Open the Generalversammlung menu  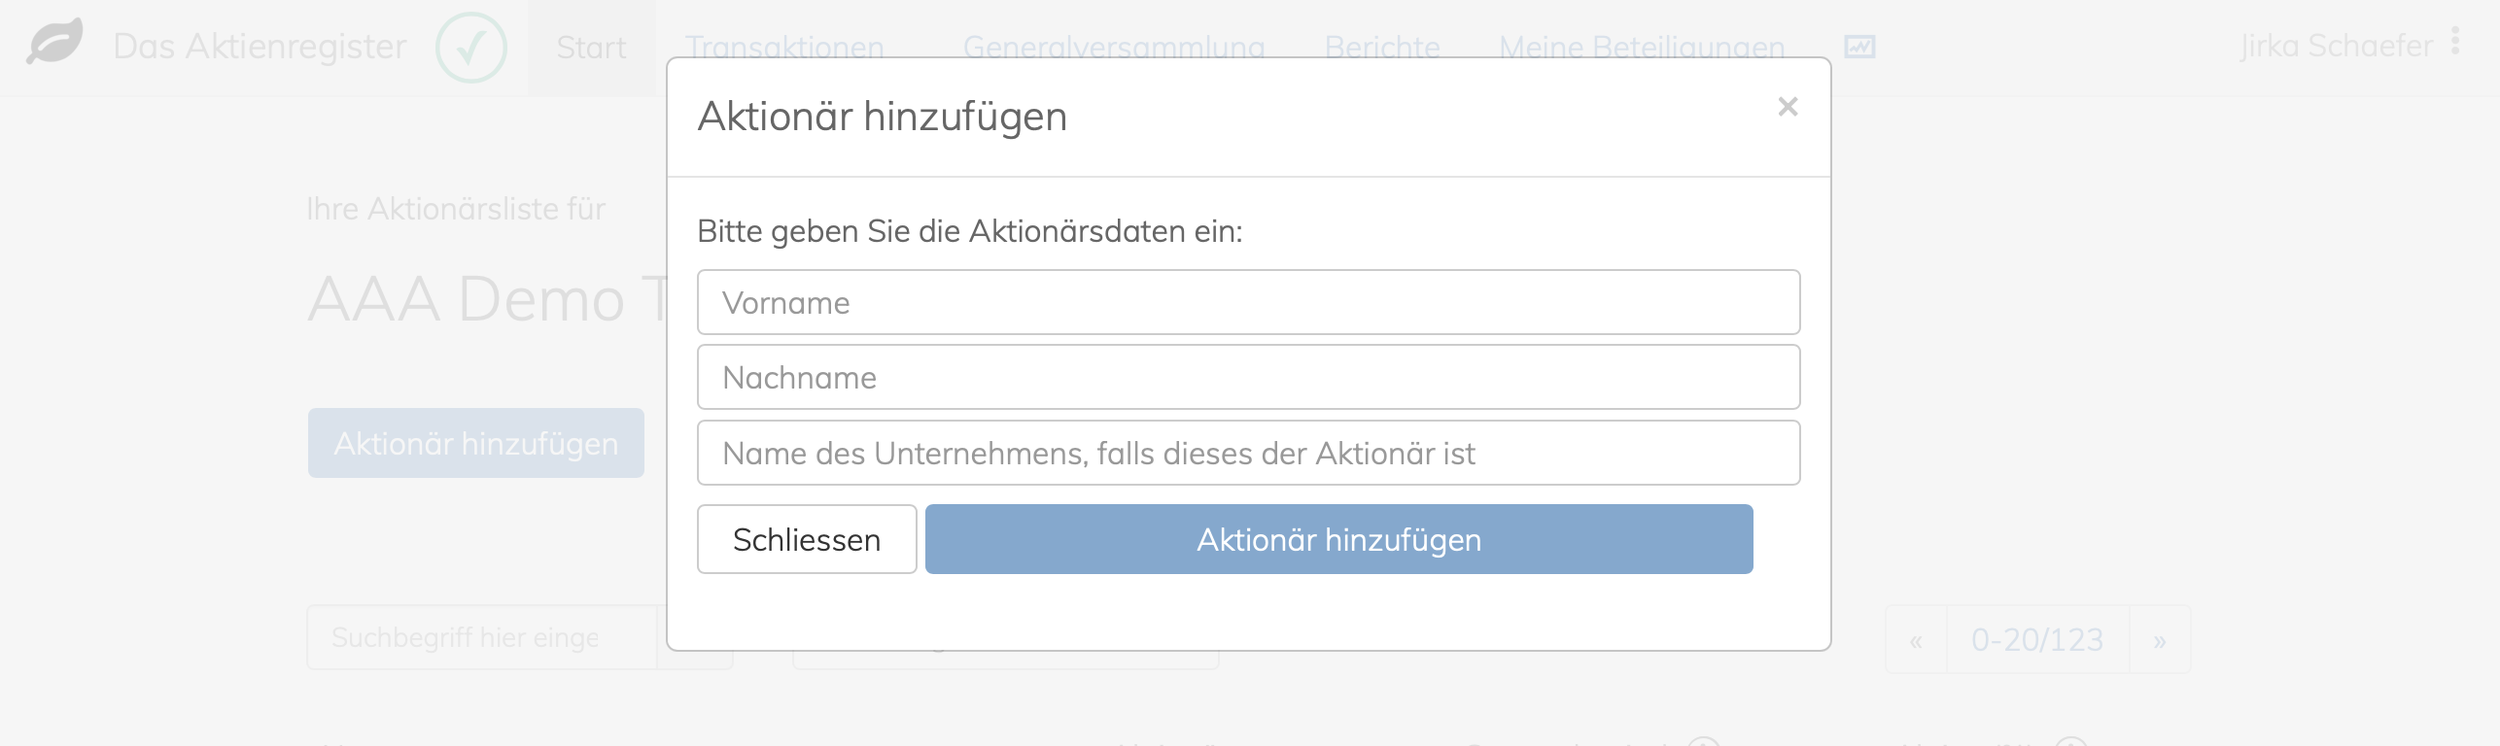1113,47
